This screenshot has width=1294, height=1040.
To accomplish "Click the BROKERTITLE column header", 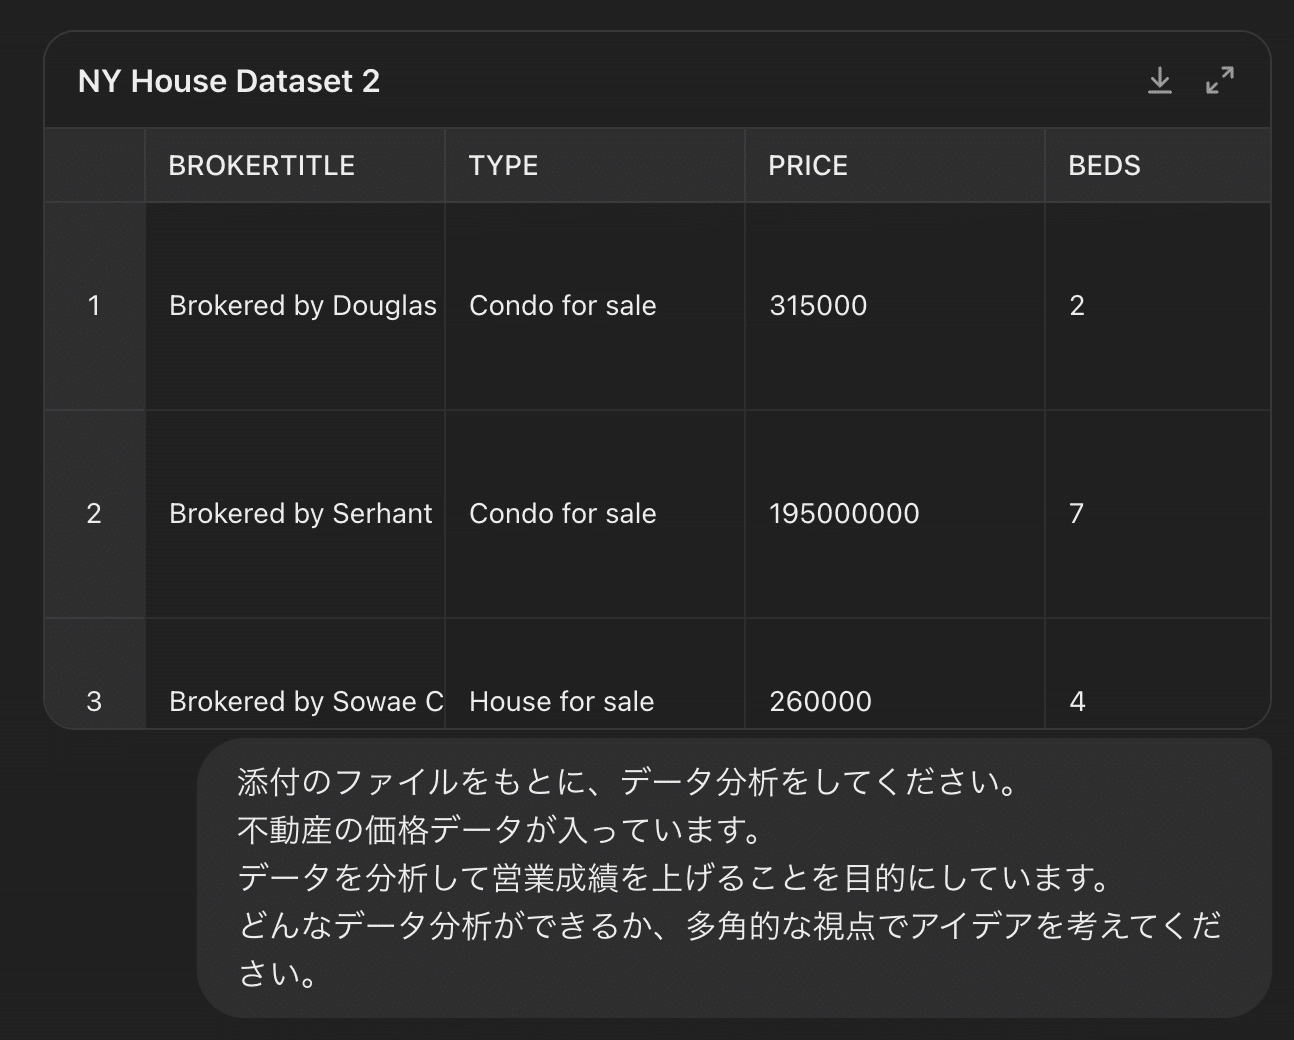I will [x=262, y=166].
